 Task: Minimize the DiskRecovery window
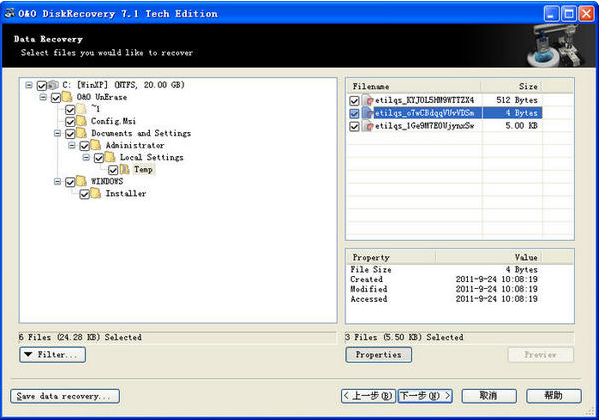coord(552,14)
